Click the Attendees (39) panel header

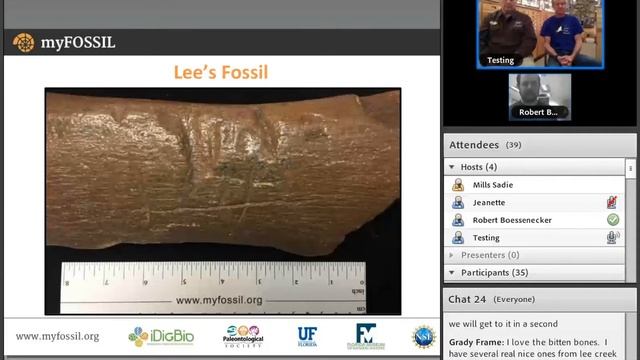[540, 145]
